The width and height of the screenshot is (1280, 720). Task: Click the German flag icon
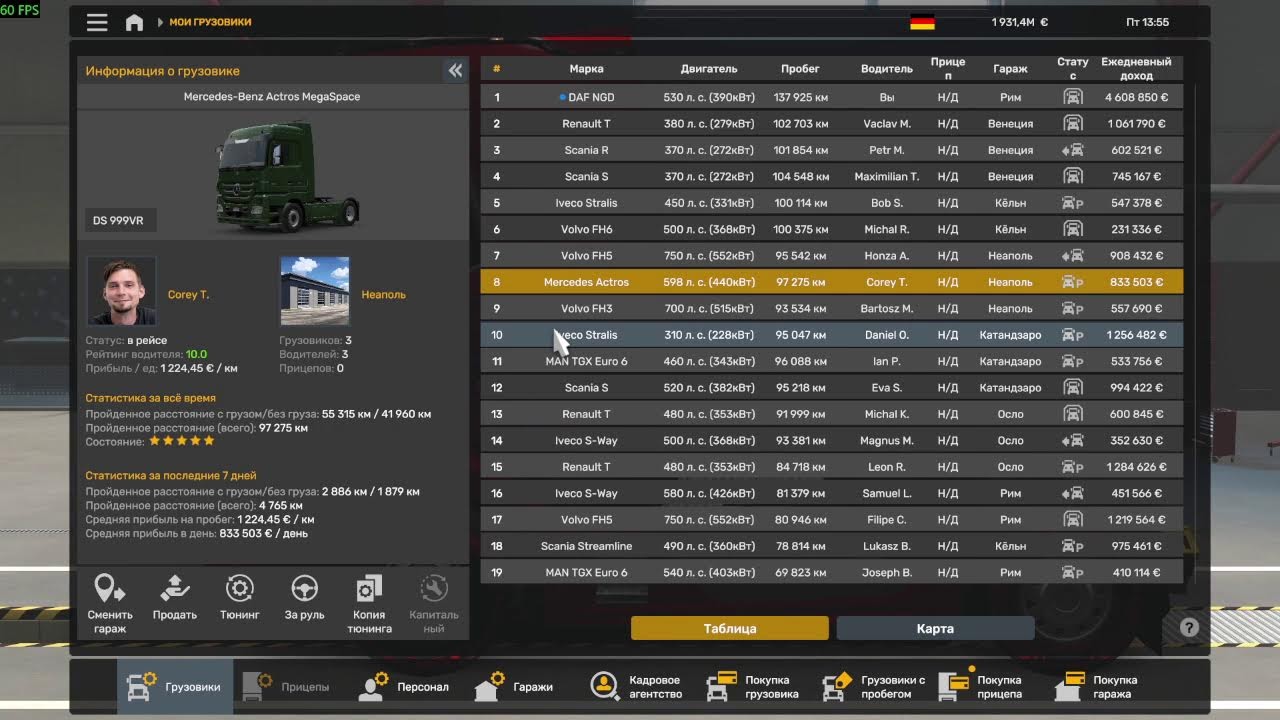click(x=922, y=22)
